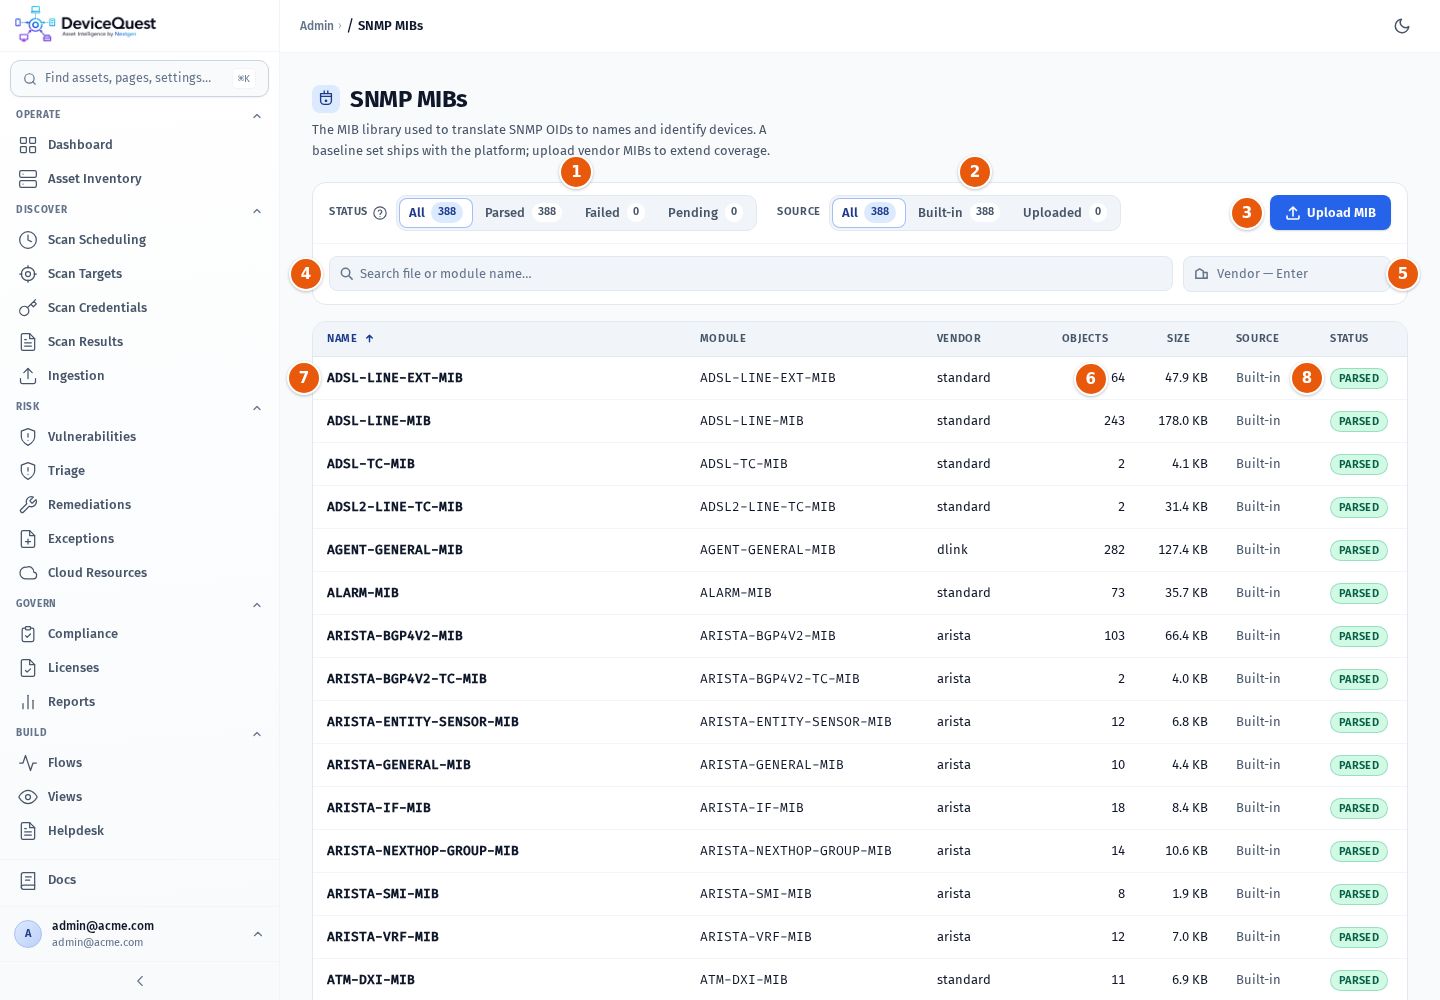Sort the table by Name column
The width and height of the screenshot is (1440, 1000).
click(350, 339)
